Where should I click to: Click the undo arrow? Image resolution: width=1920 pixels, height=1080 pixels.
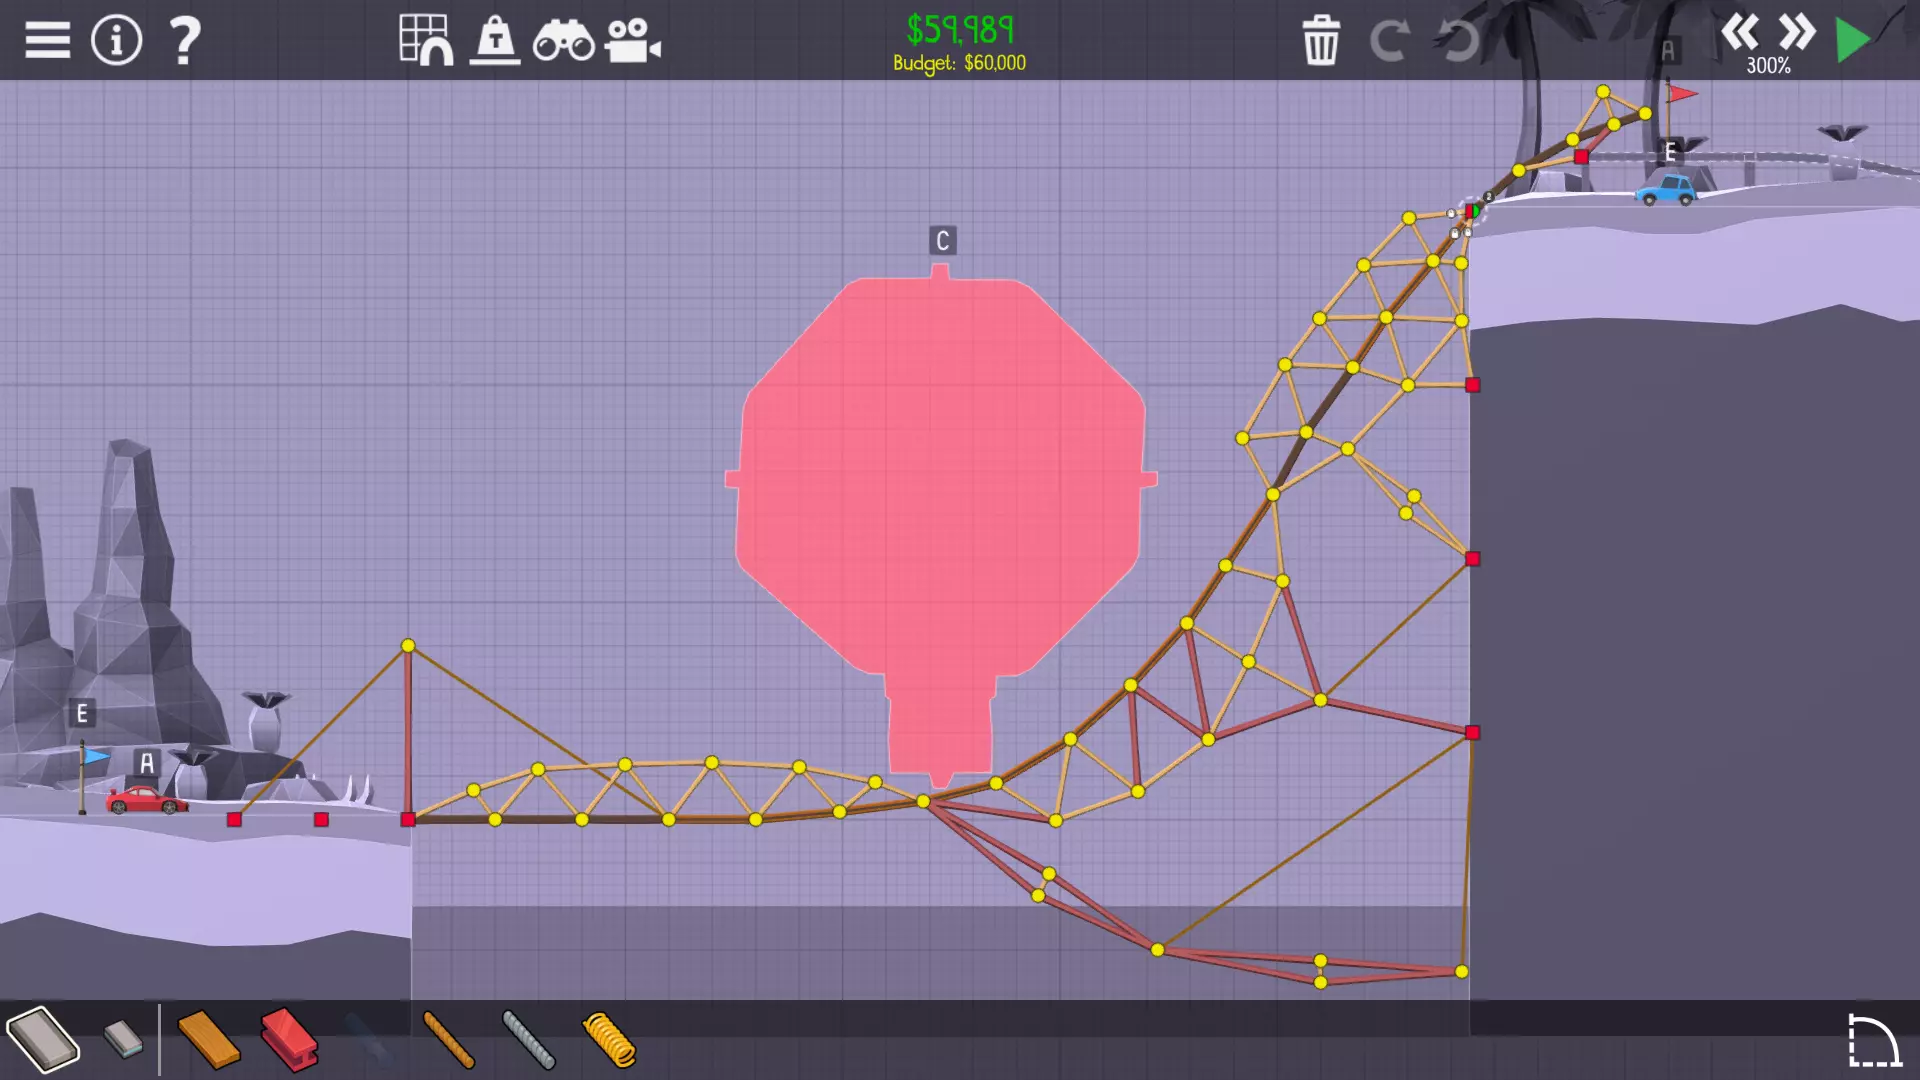point(1457,41)
